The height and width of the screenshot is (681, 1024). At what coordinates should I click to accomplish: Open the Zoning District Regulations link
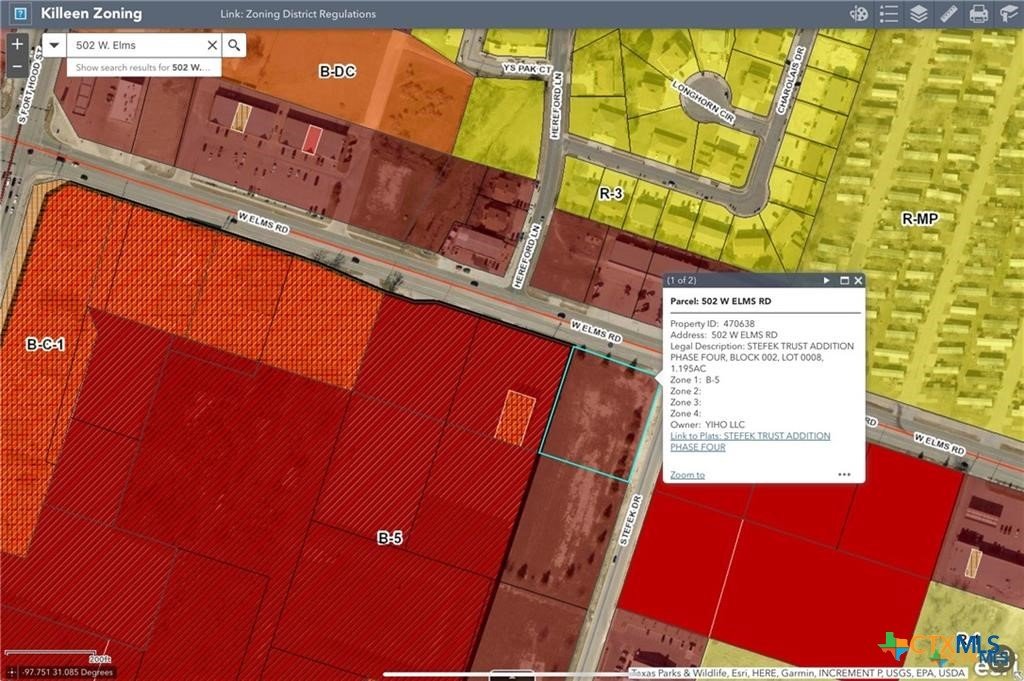298,15
